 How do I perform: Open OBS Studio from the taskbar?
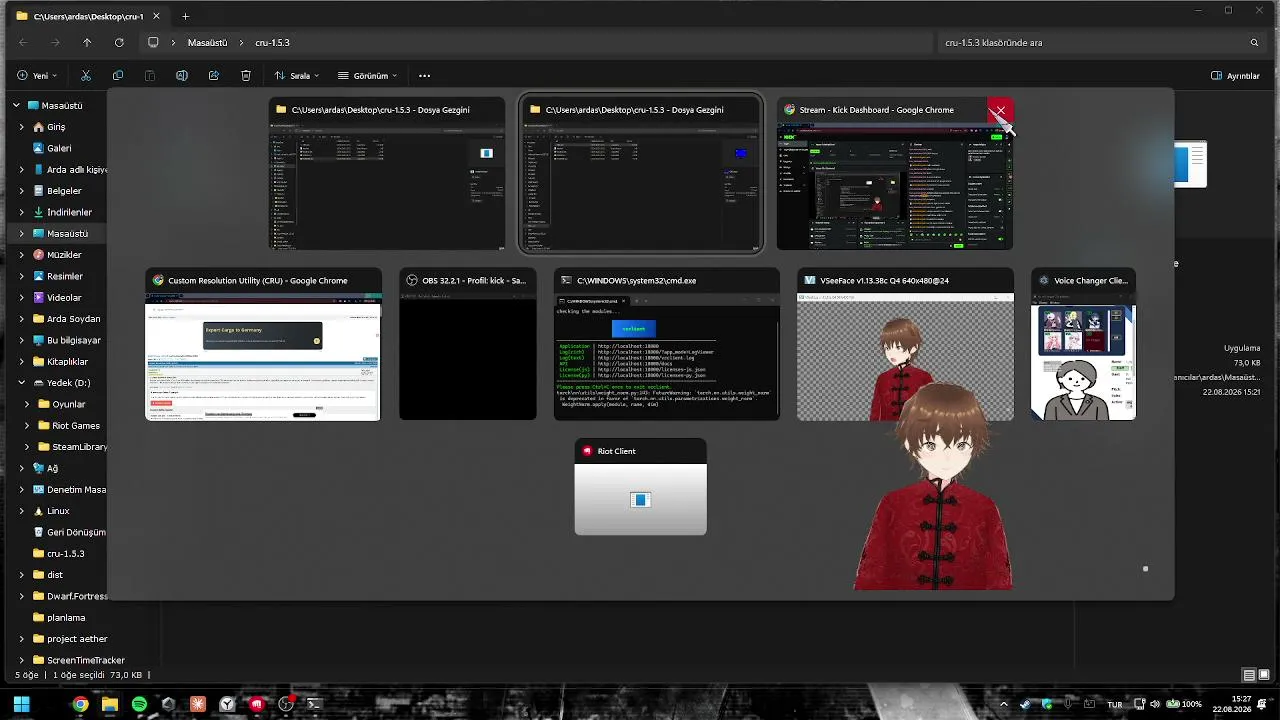coord(286,704)
